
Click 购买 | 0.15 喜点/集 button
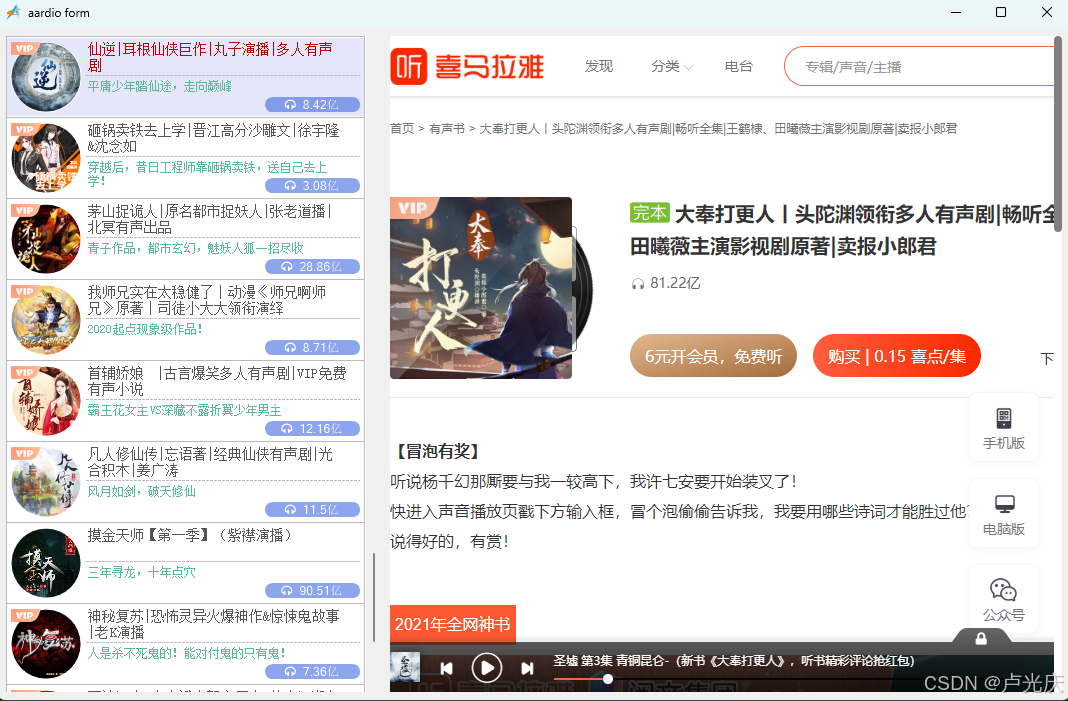point(896,356)
